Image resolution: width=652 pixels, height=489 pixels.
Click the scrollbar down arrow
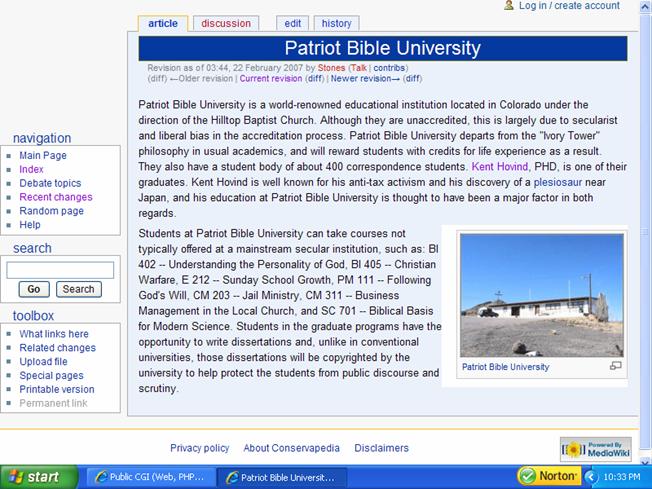tap(645, 460)
